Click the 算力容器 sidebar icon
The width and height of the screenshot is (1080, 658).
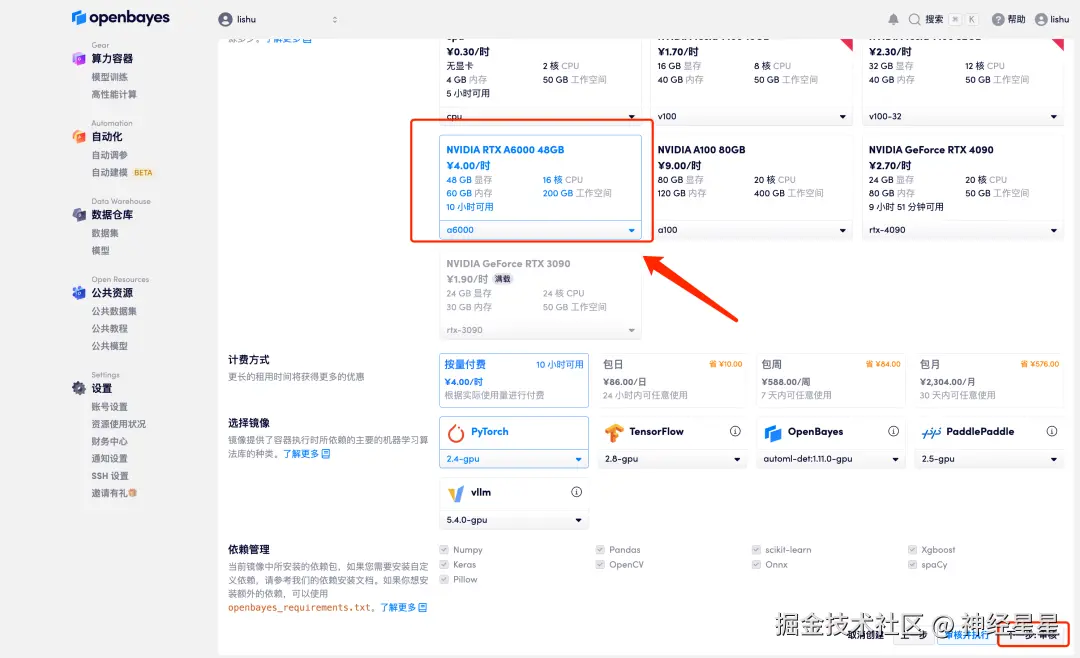coord(79,59)
